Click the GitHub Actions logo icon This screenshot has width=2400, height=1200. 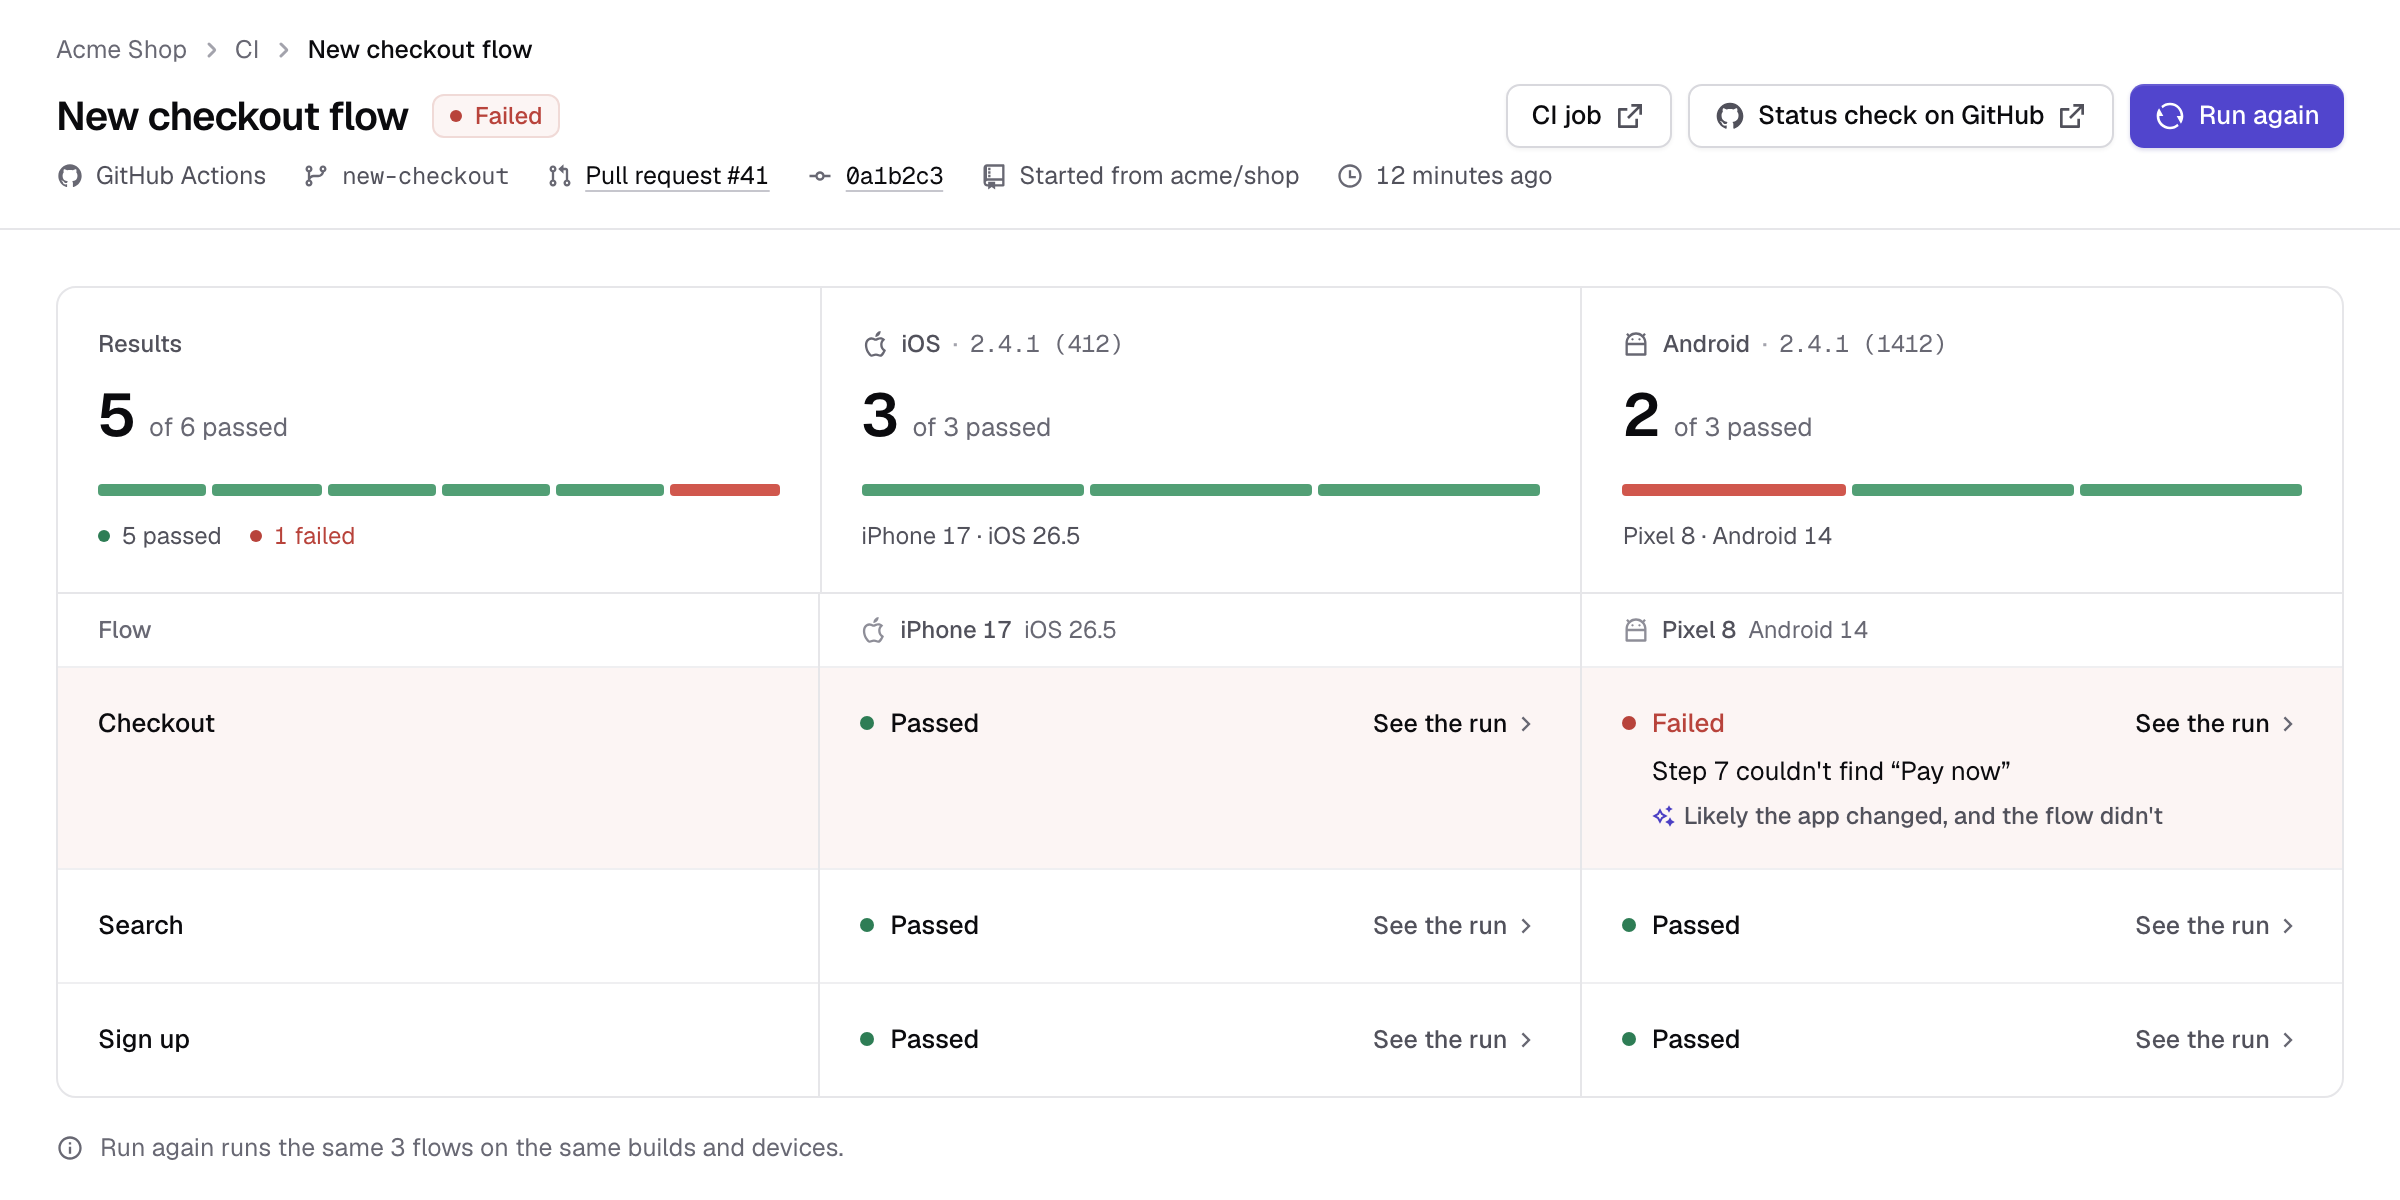[x=70, y=176]
